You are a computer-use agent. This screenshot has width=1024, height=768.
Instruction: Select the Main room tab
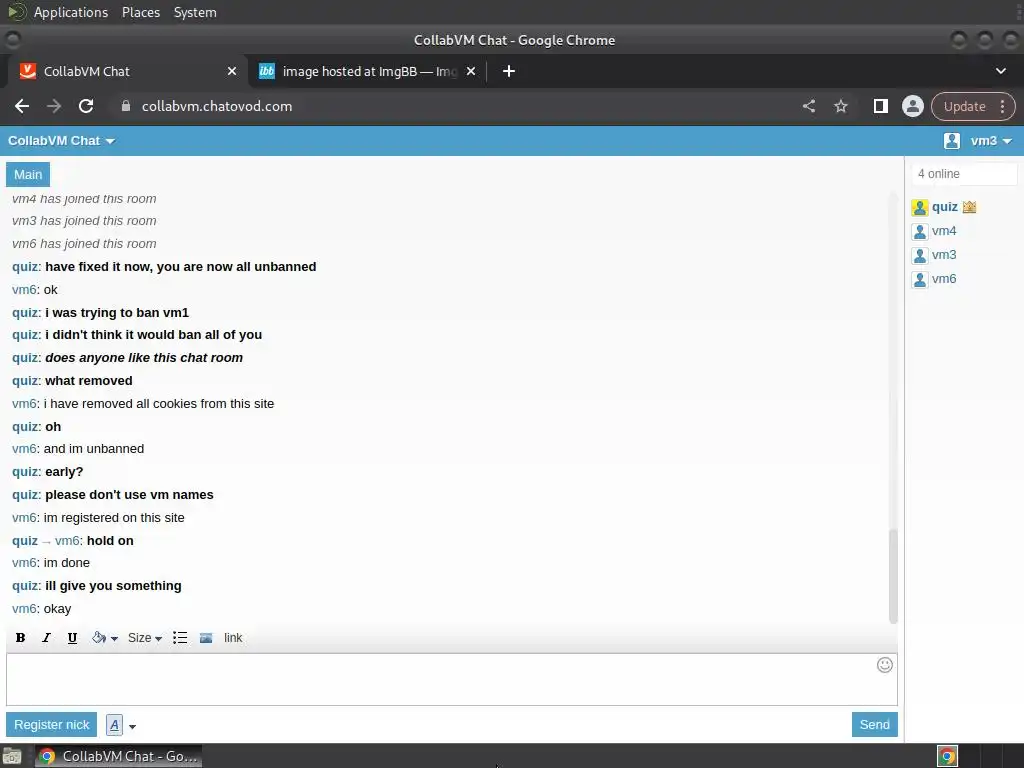28,174
